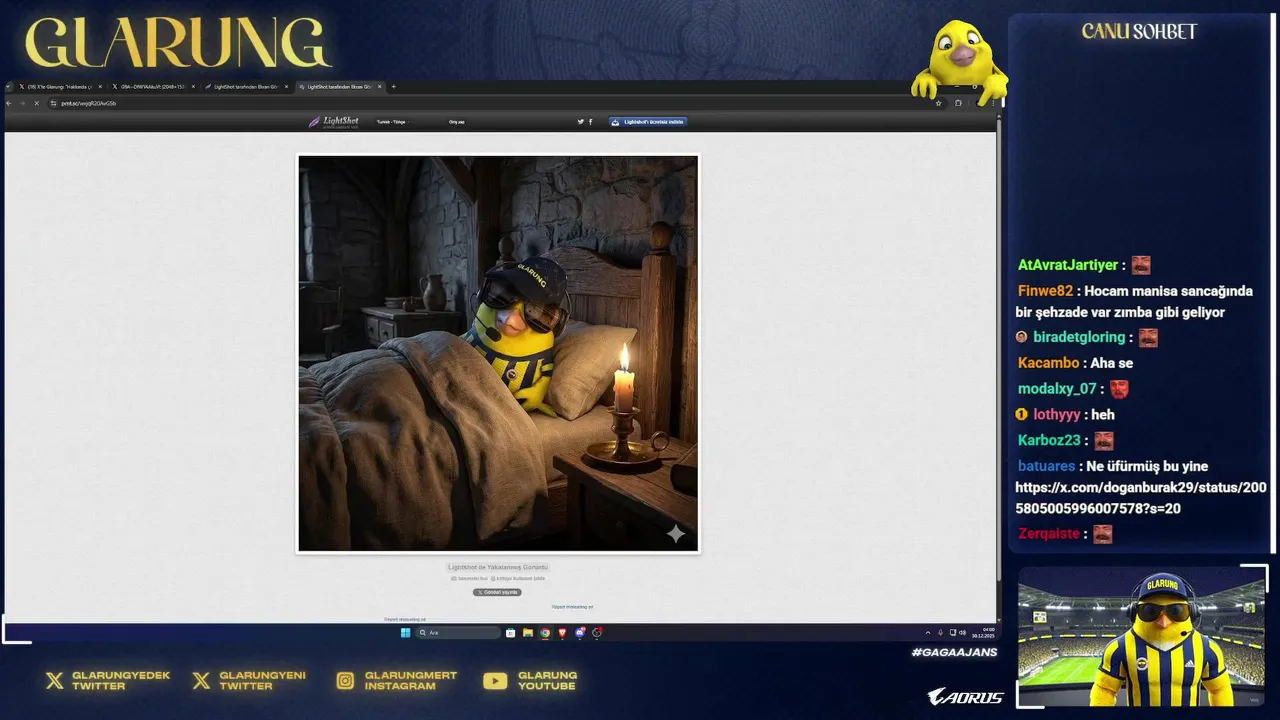Open Discord from the taskbar
This screenshot has height=720, width=1280.
coord(579,633)
